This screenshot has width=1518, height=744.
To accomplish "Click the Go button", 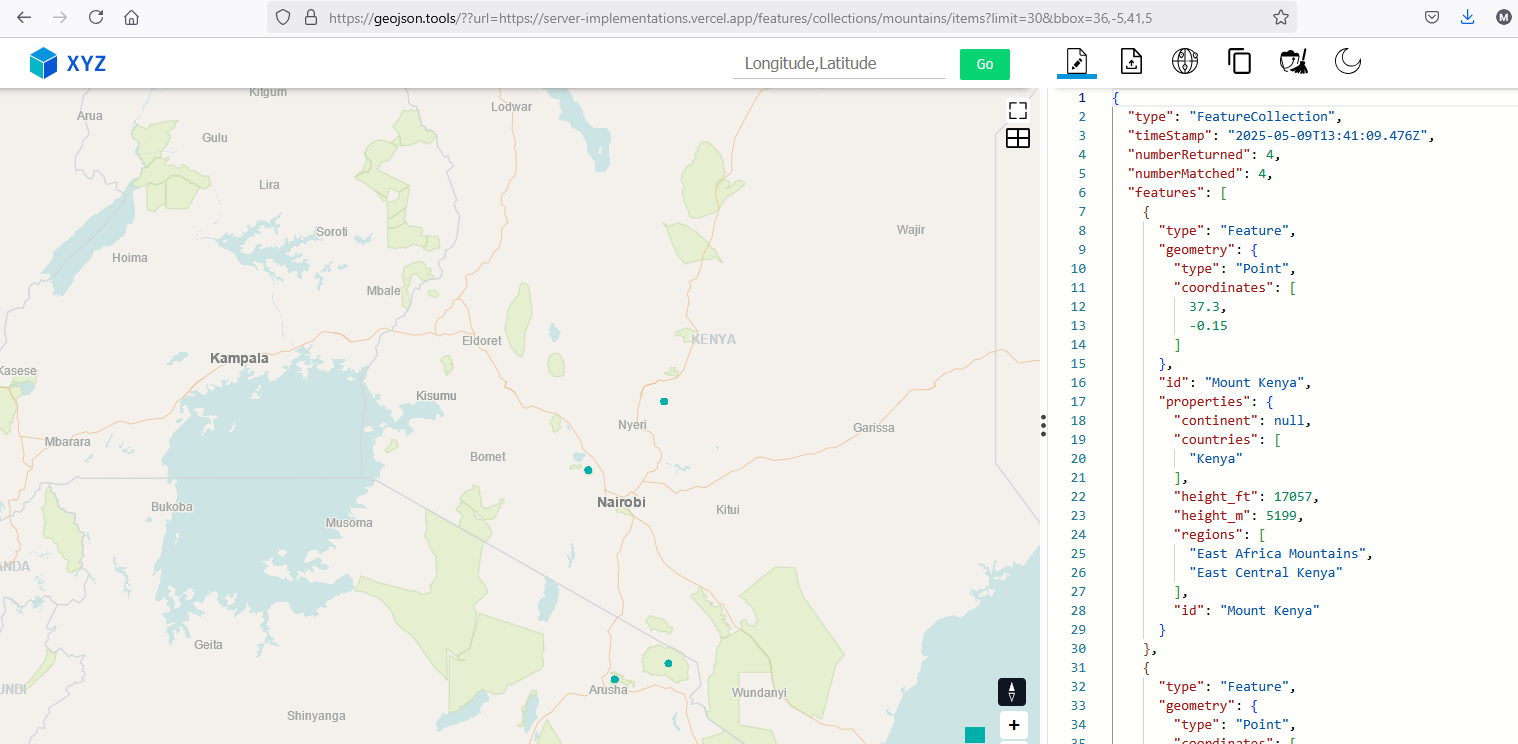I will (x=984, y=64).
